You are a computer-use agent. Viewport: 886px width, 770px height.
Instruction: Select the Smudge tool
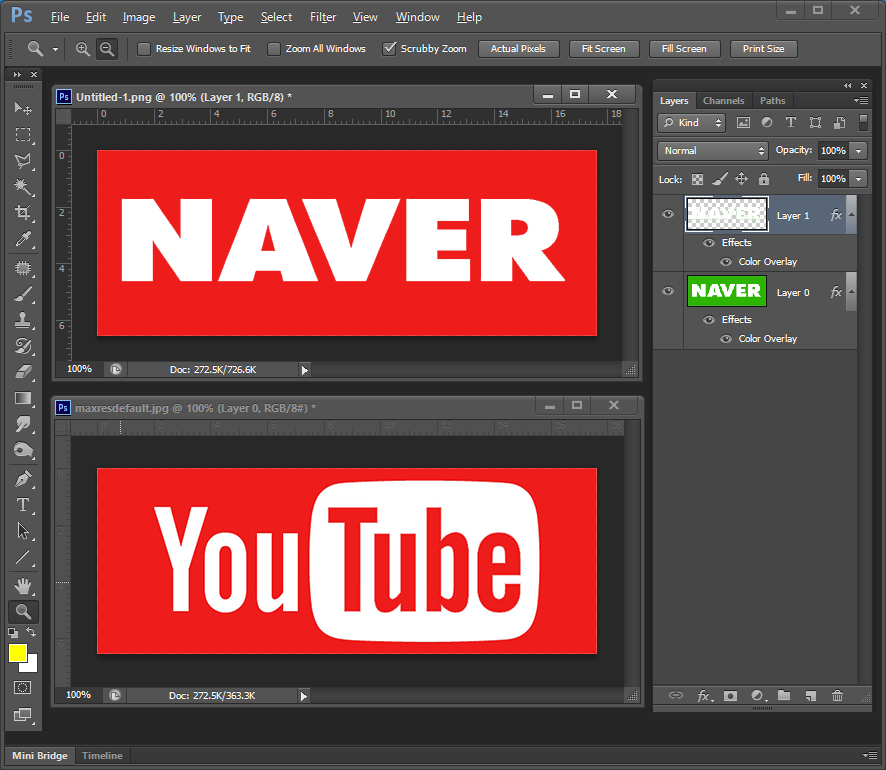(x=23, y=424)
